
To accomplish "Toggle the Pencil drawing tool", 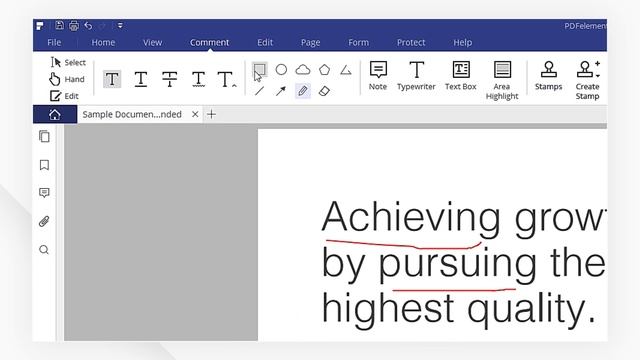I will tap(302, 91).
